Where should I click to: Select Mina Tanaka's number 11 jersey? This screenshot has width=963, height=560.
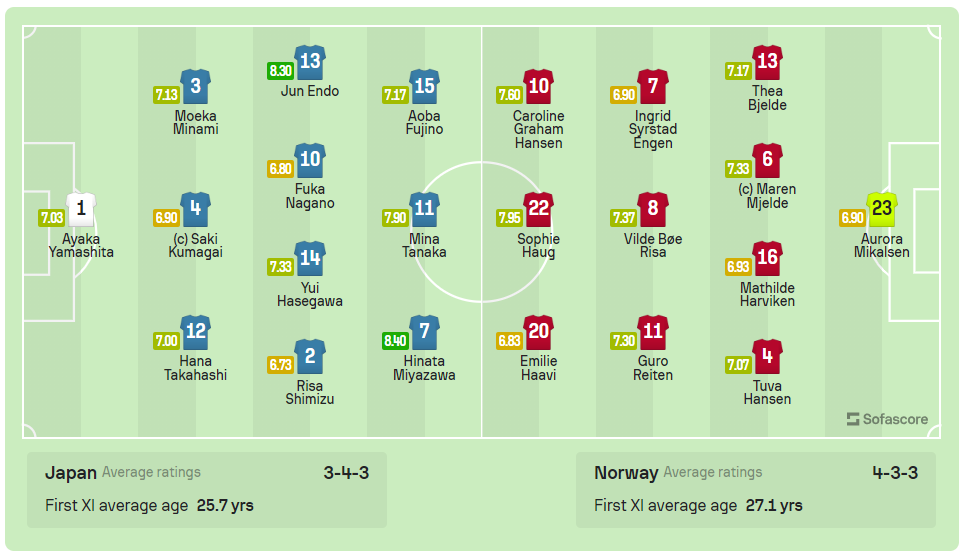(x=424, y=210)
